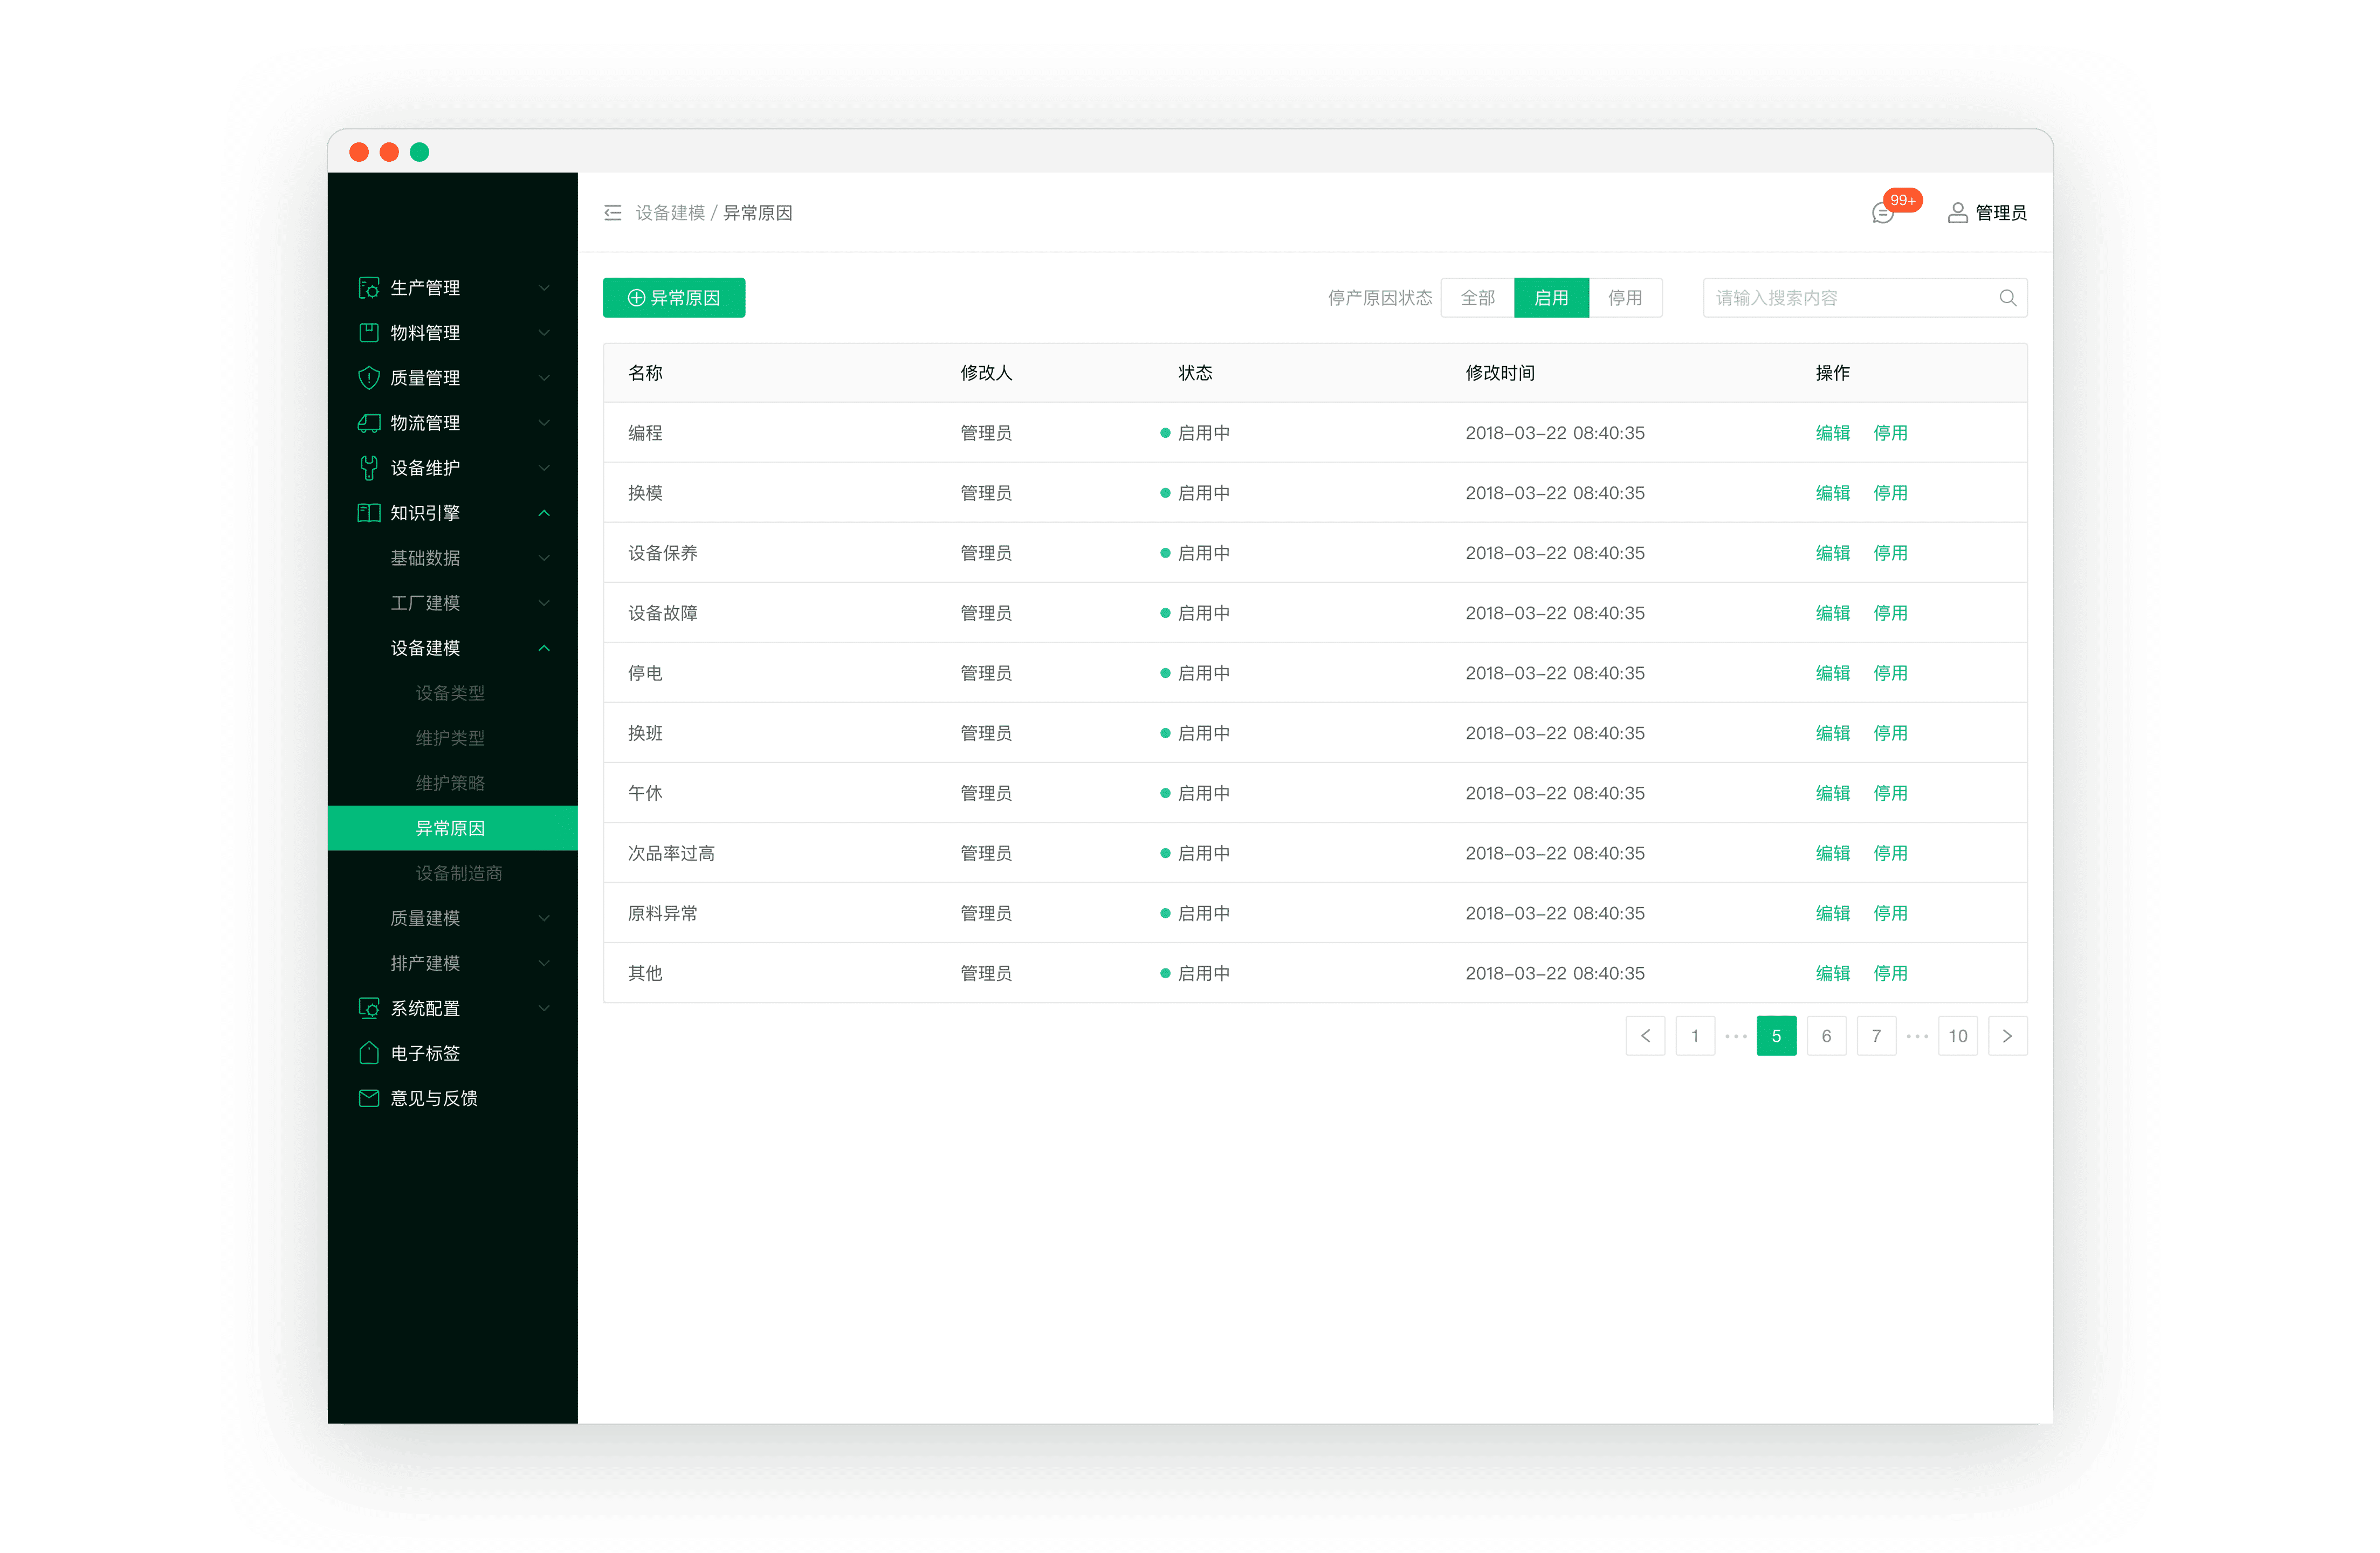The image size is (2380, 1553).
Task: Collapse the 设备建模 submenu chevron
Action: 544,648
